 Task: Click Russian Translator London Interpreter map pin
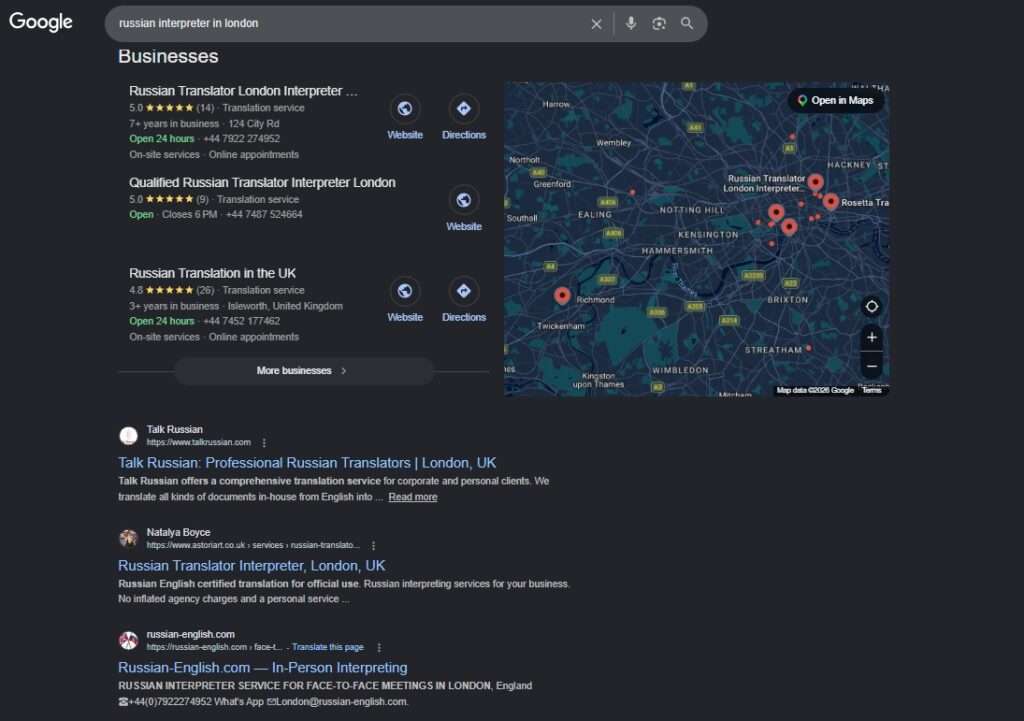pos(816,182)
